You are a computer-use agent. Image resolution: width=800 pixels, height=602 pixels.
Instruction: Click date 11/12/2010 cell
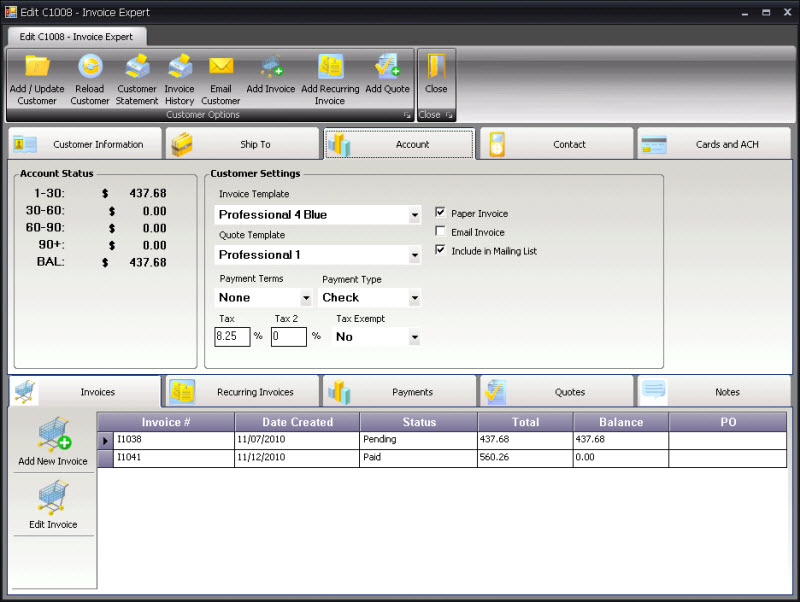pyautogui.click(x=297, y=458)
